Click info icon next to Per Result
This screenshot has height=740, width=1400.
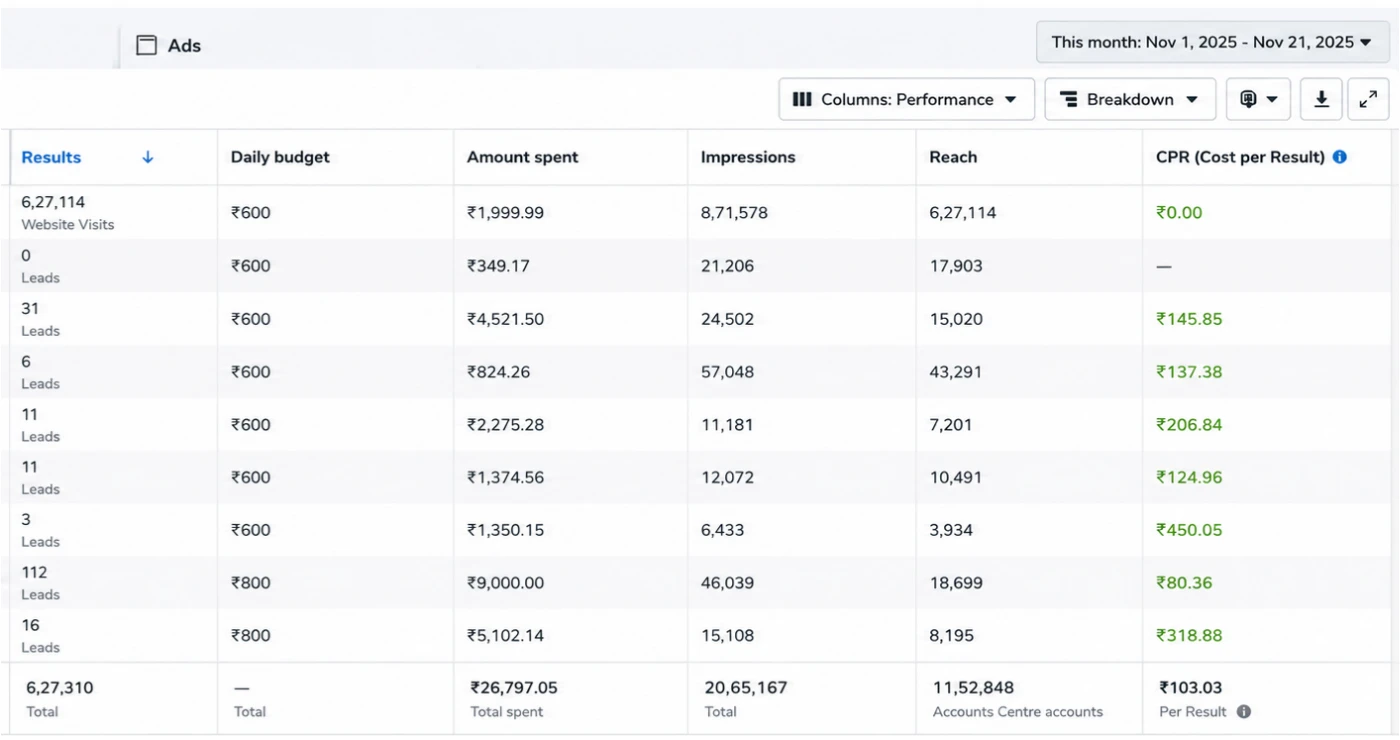(1243, 712)
